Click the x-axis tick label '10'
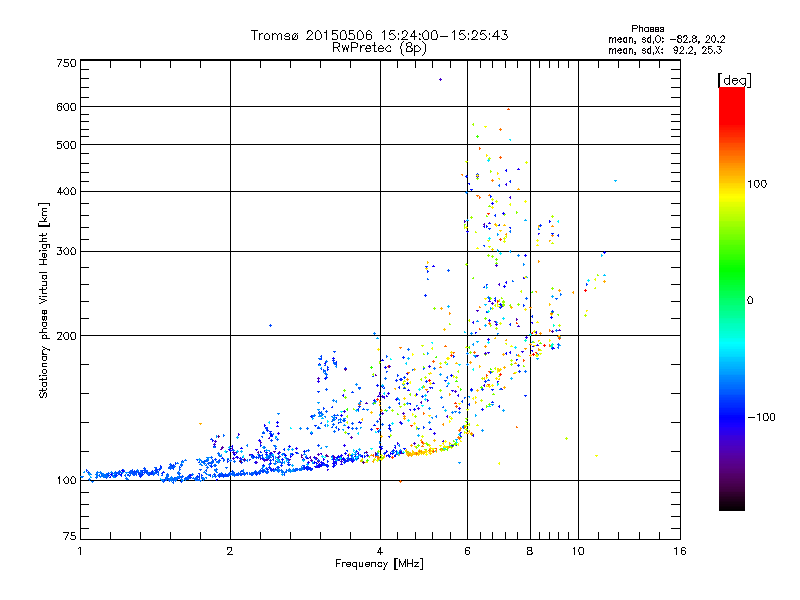The image size is (800, 600). click(578, 551)
